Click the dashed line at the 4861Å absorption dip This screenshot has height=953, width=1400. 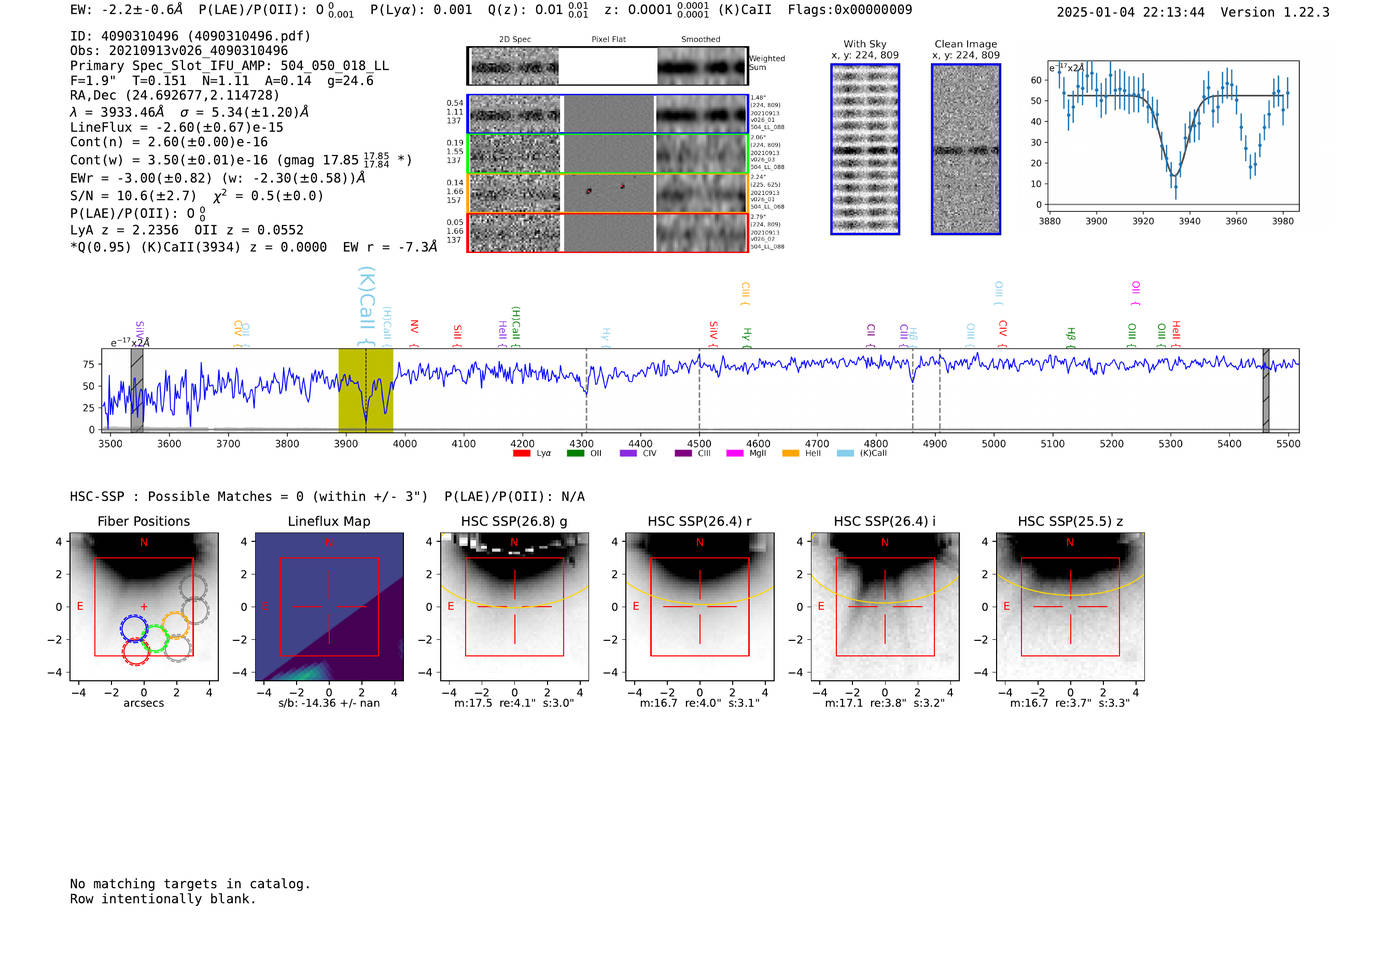click(913, 390)
